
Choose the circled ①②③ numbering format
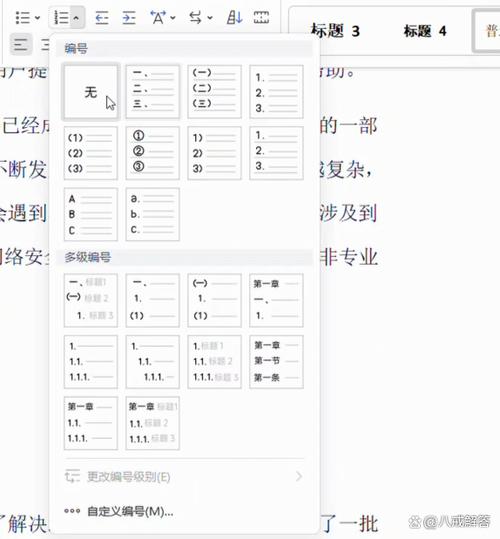tap(153, 153)
